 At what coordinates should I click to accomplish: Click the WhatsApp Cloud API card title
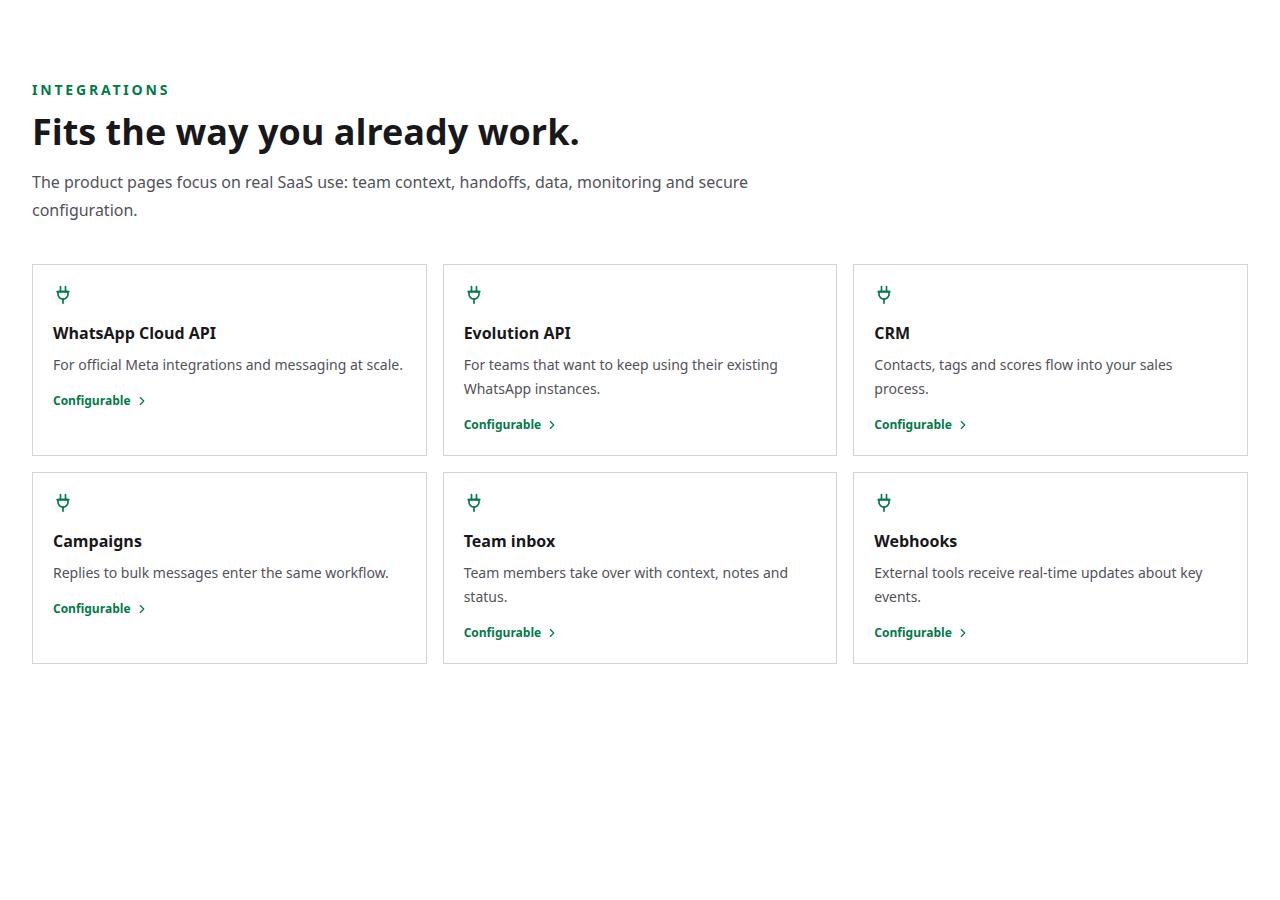[x=134, y=333]
